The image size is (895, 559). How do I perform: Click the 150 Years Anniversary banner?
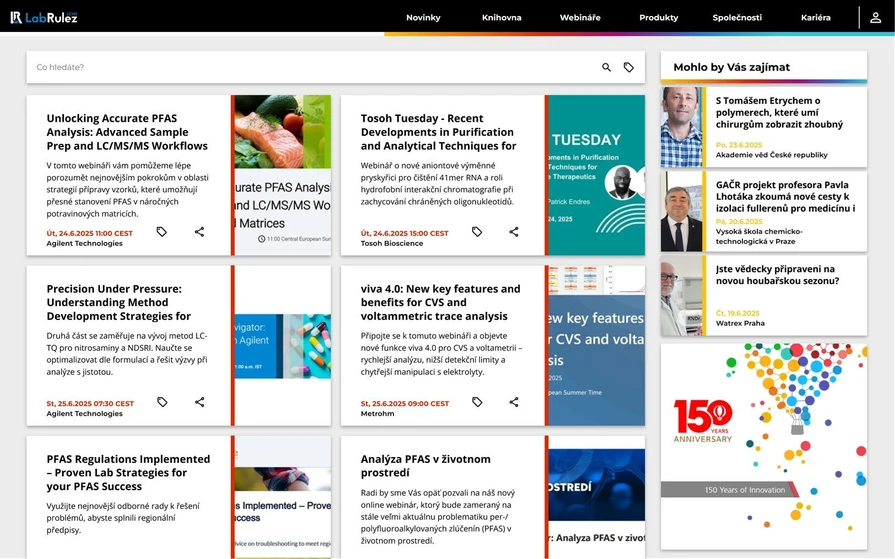[764, 447]
